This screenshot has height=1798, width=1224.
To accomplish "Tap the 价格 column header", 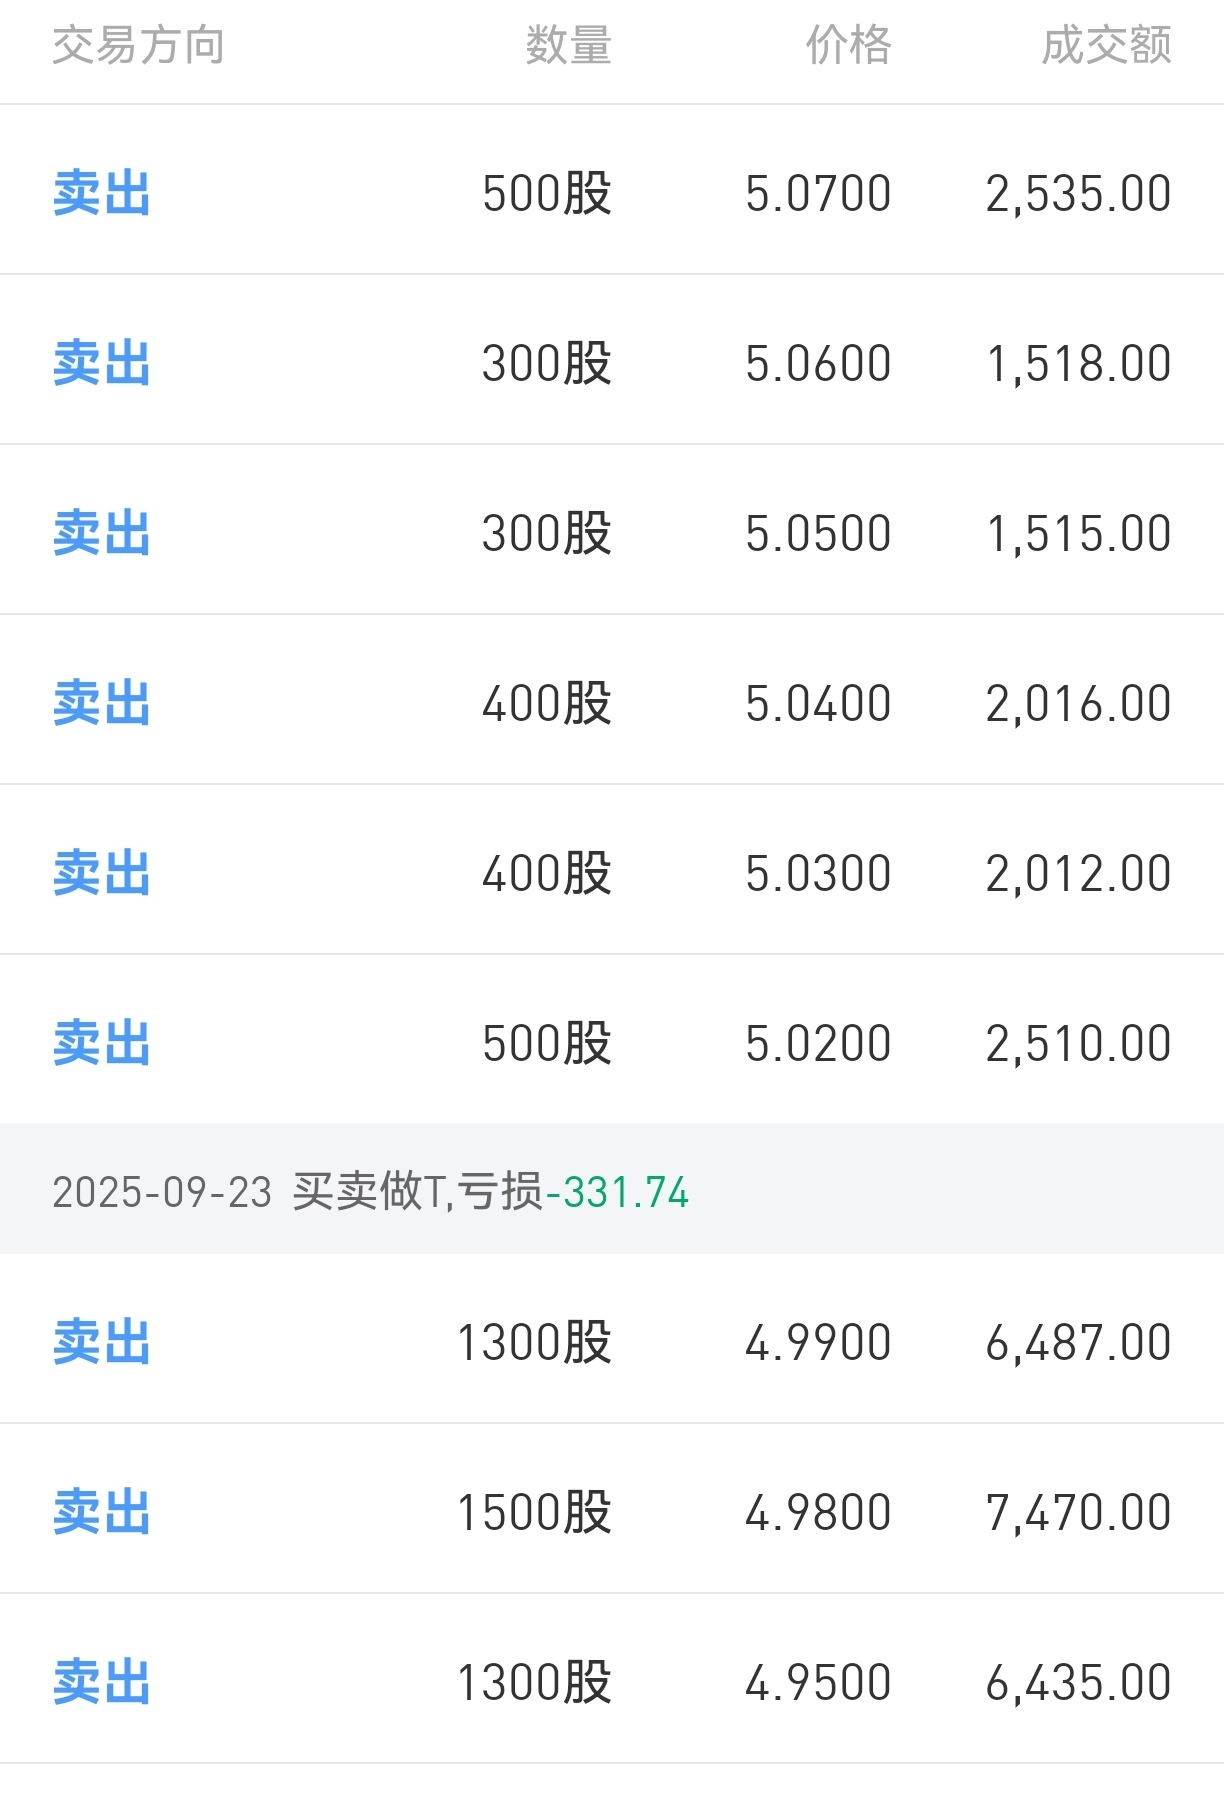I will point(848,46).
